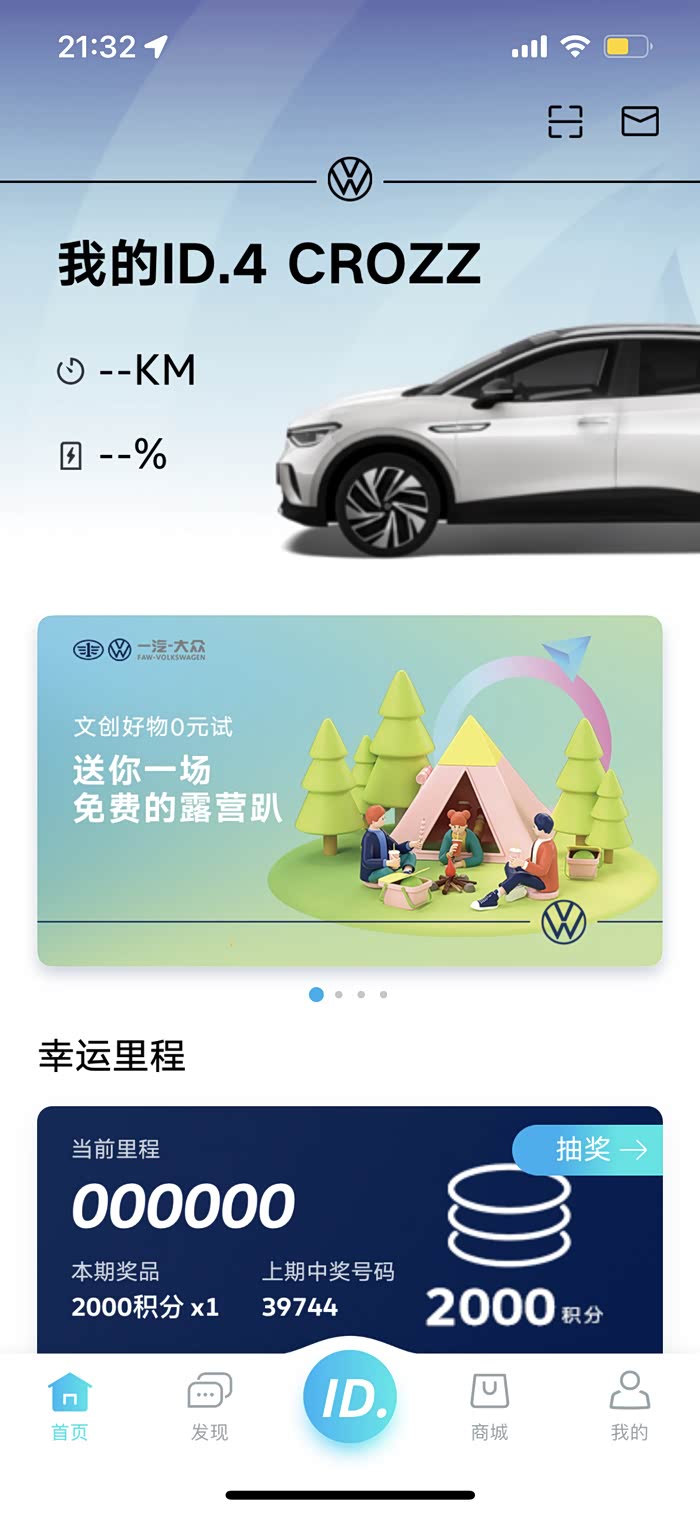The image size is (700, 1514).
Task: Open the camping party promo banner
Action: tap(350, 790)
